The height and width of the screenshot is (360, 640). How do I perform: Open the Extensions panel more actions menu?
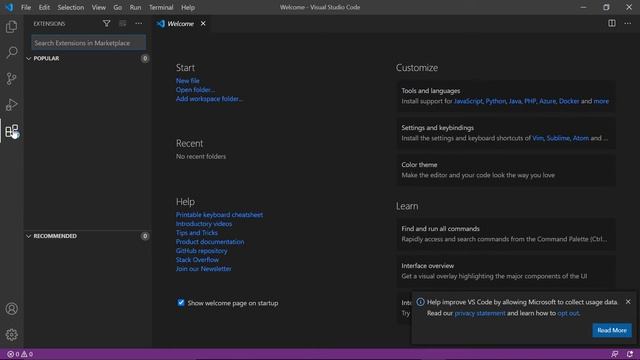[139, 24]
